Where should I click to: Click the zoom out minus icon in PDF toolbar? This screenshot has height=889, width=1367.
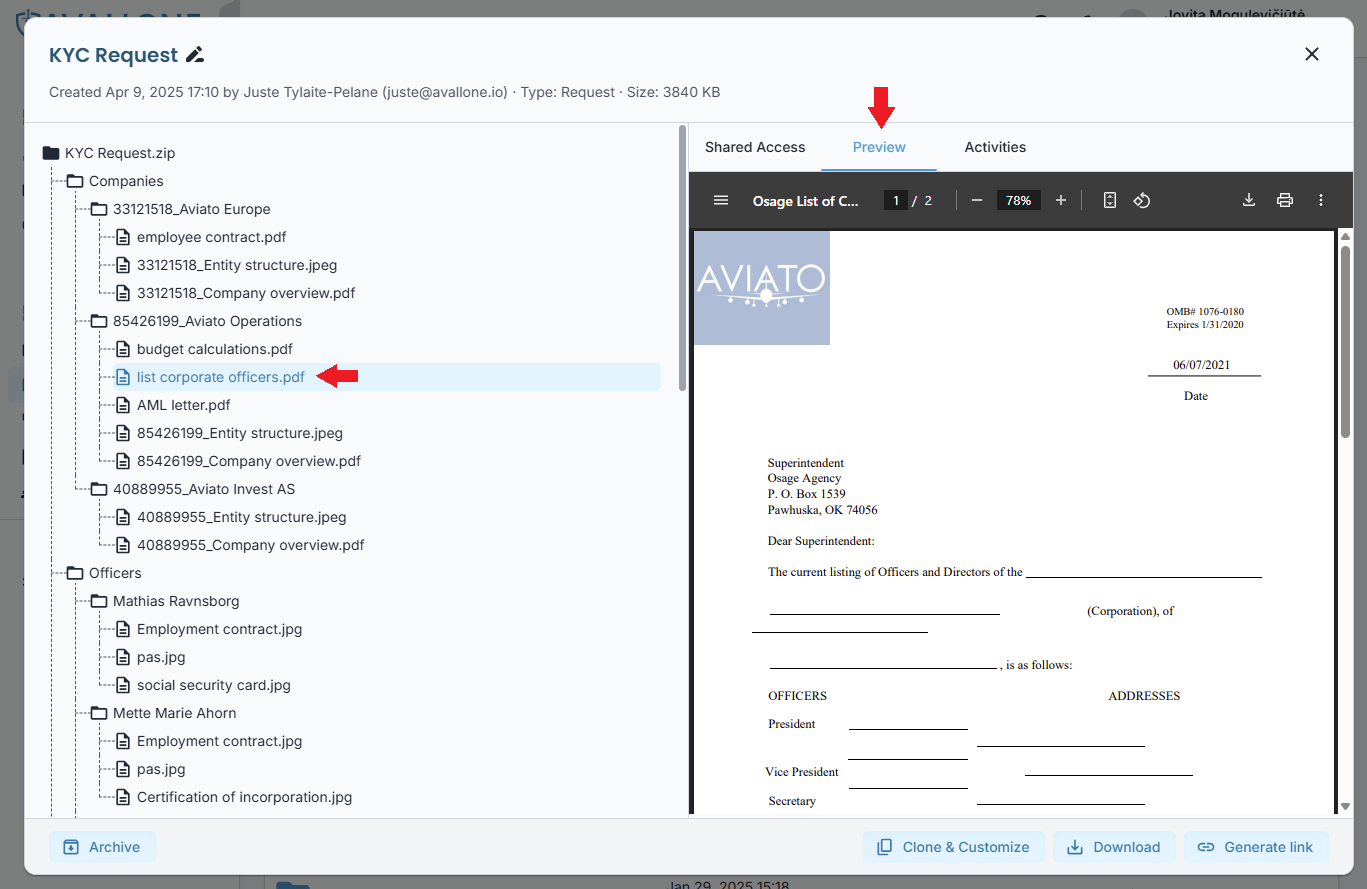[x=977, y=200]
